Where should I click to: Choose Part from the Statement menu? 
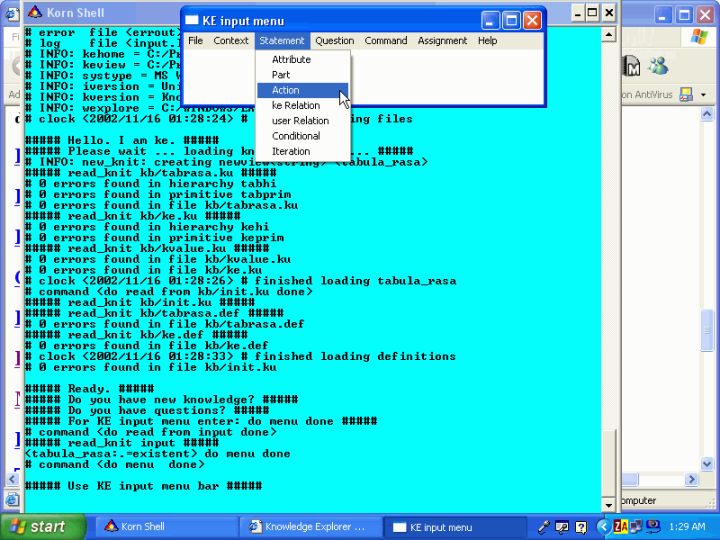tap(281, 75)
